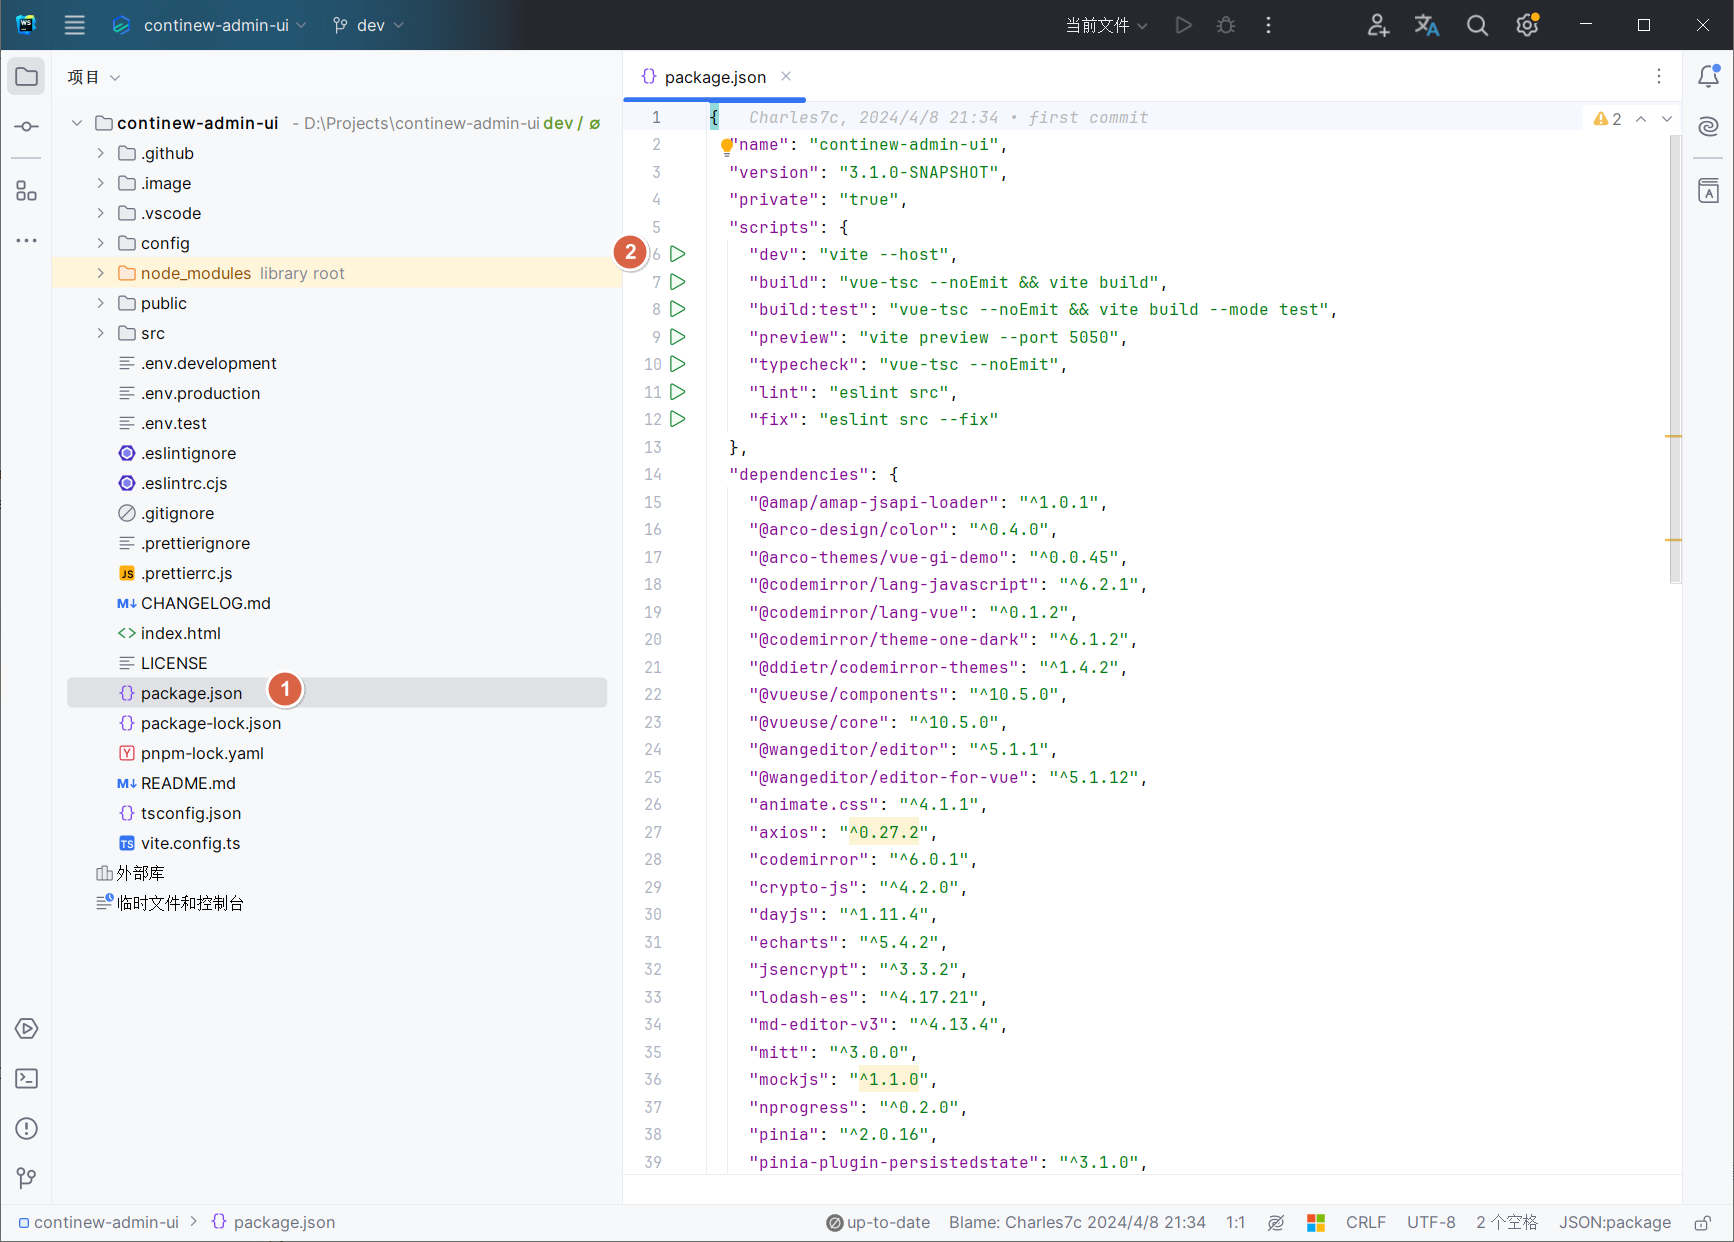Select vite.config.ts in project tree
The height and width of the screenshot is (1242, 1734).
[190, 843]
